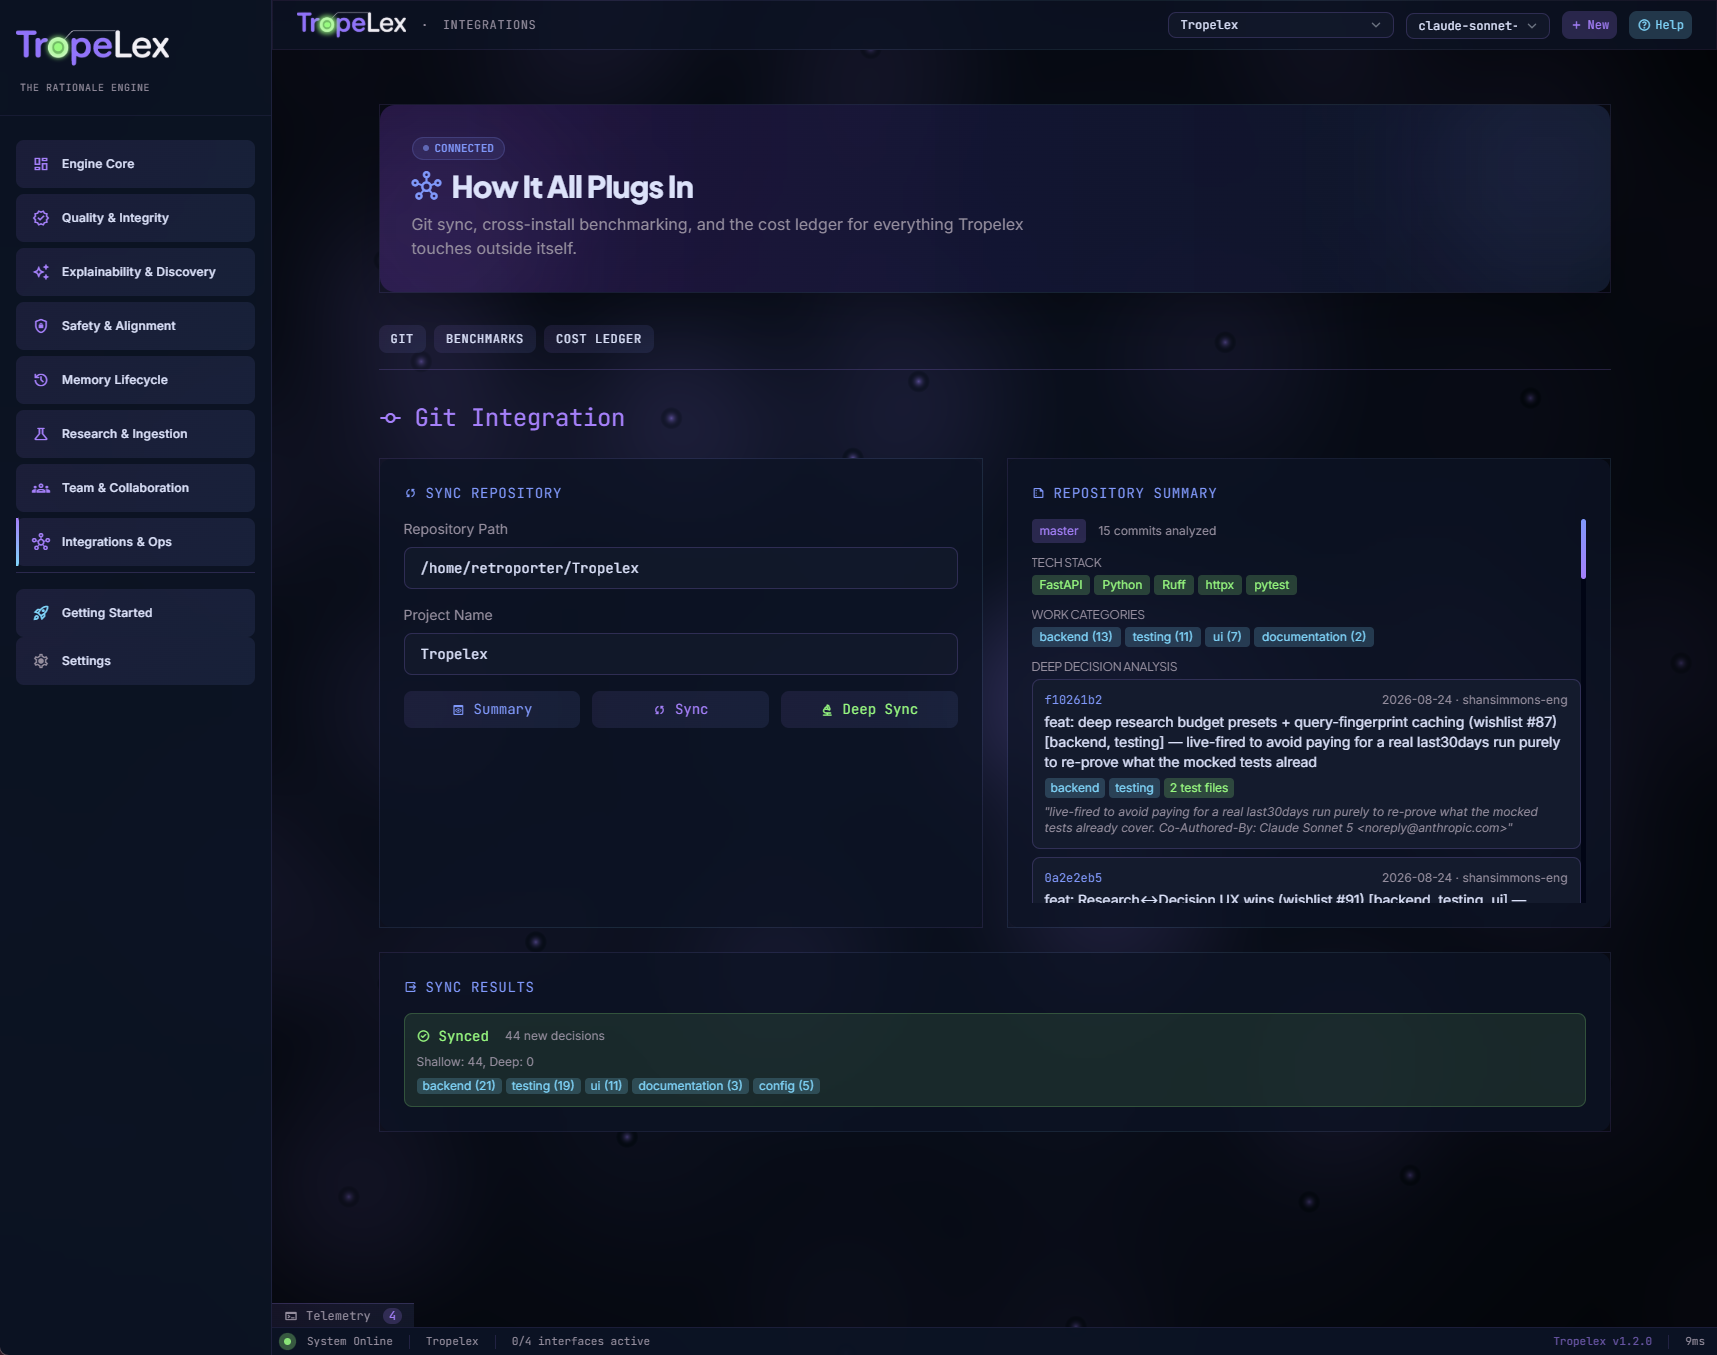
Task: Click the Deep Sync button
Action: 869,709
